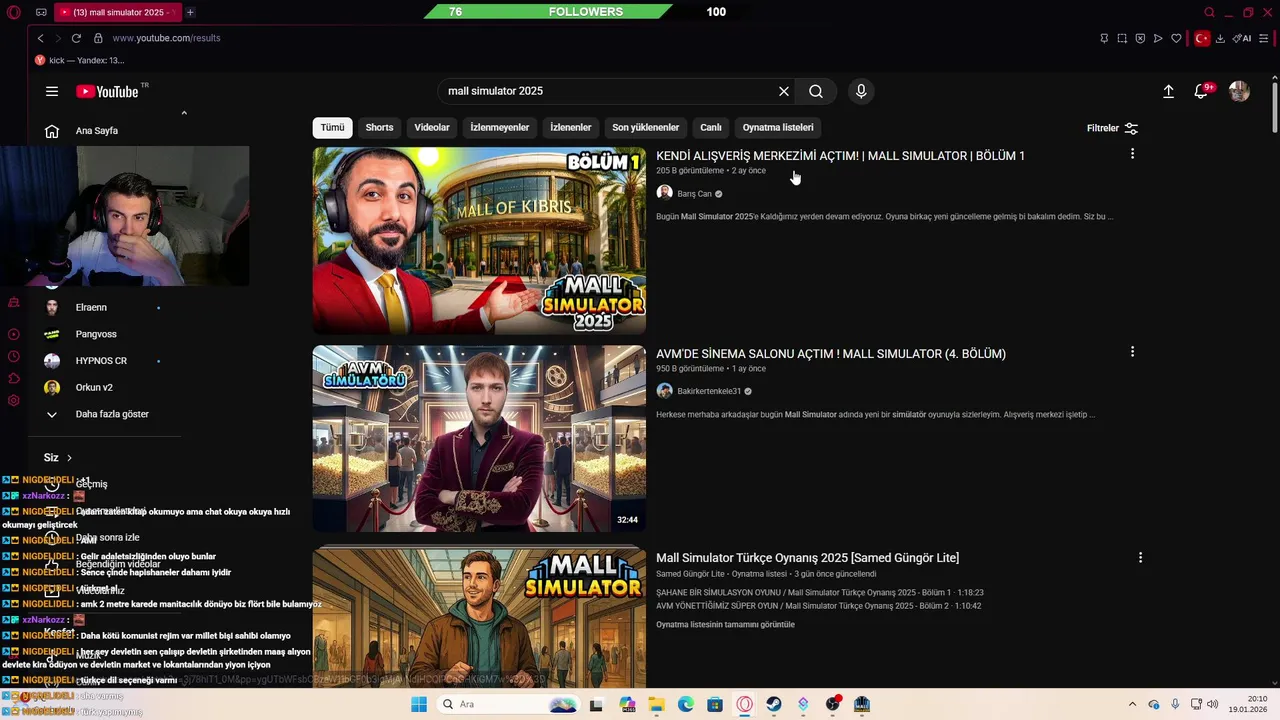Add page to bookmarks heart icon
The height and width of the screenshot is (720, 1280).
pyautogui.click(x=1176, y=38)
